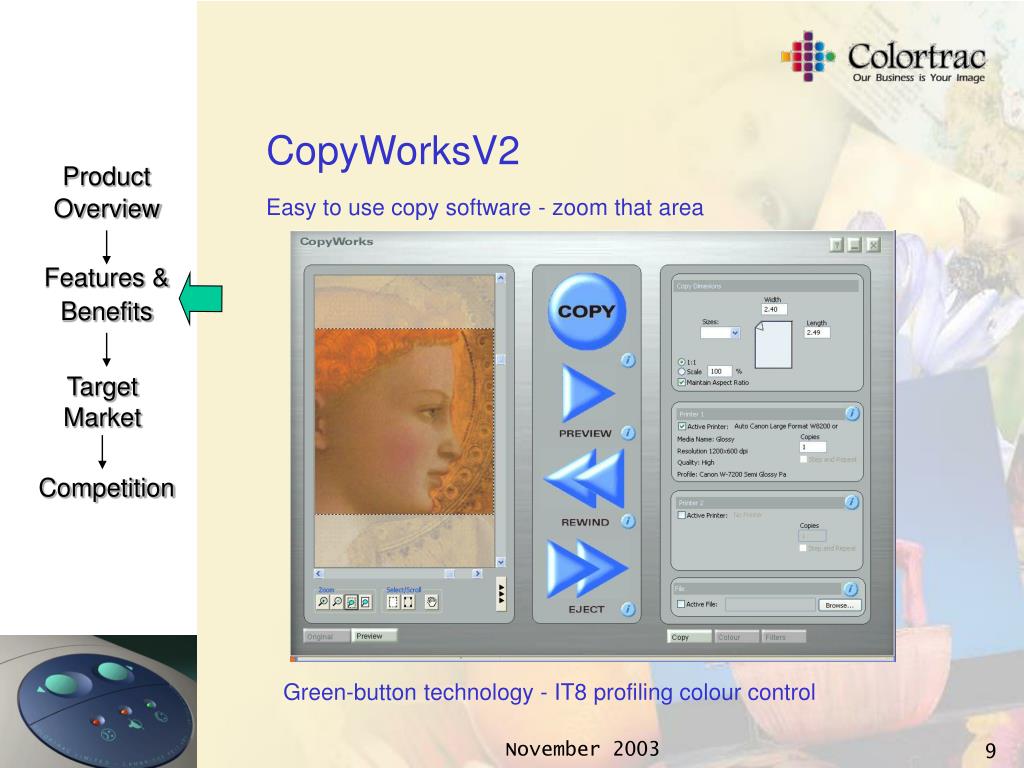Viewport: 1024px width, 768px height.
Task: Open Printer 2 info icon
Action: click(x=851, y=502)
